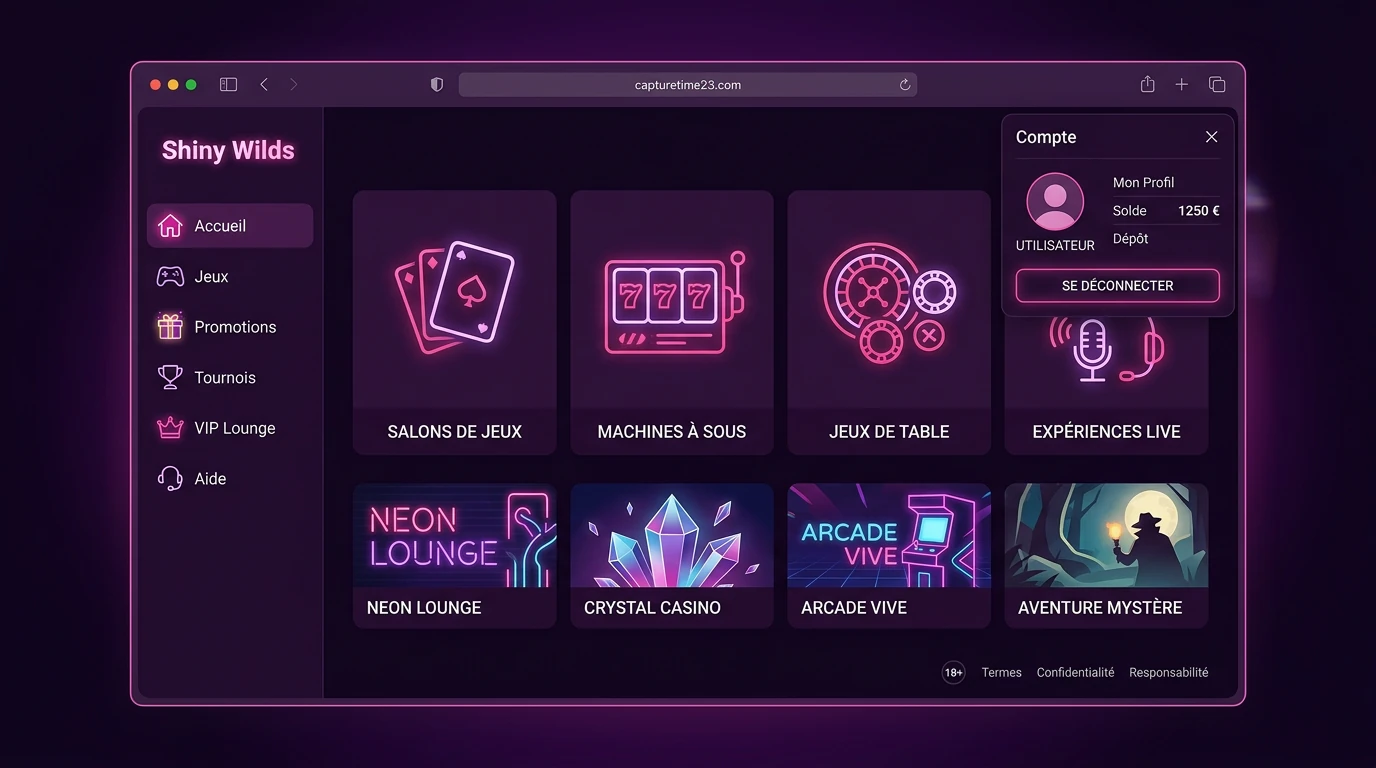Open the Crystal Casino game tile
This screenshot has width=1376, height=768.
point(672,556)
